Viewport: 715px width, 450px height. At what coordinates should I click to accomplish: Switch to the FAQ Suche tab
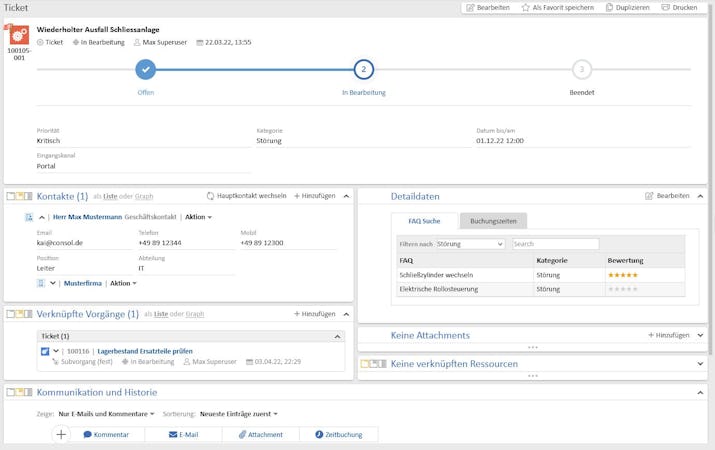[424, 221]
